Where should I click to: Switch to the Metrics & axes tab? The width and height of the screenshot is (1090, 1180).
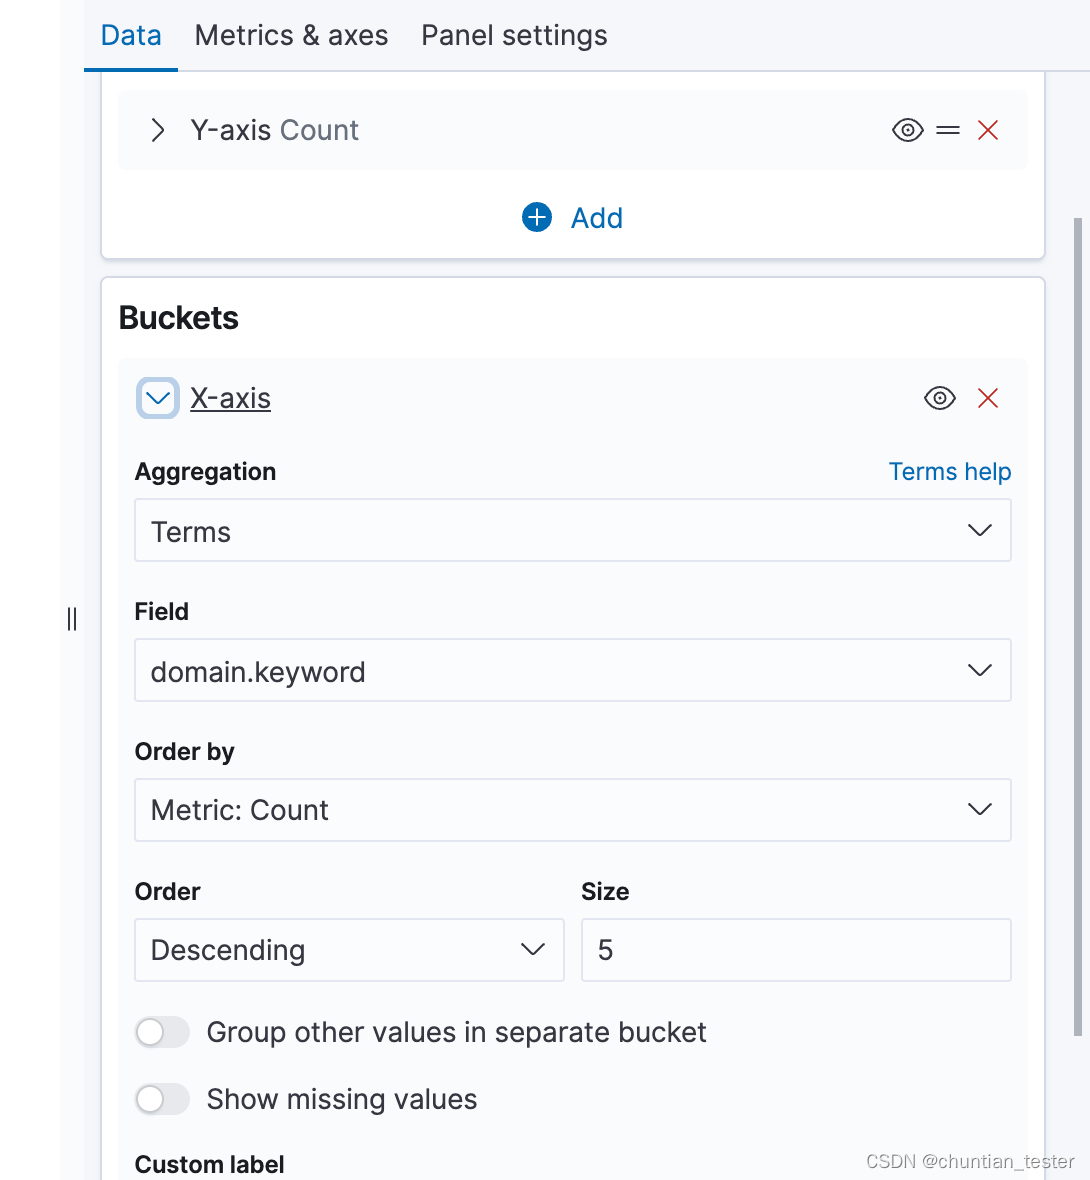click(291, 36)
